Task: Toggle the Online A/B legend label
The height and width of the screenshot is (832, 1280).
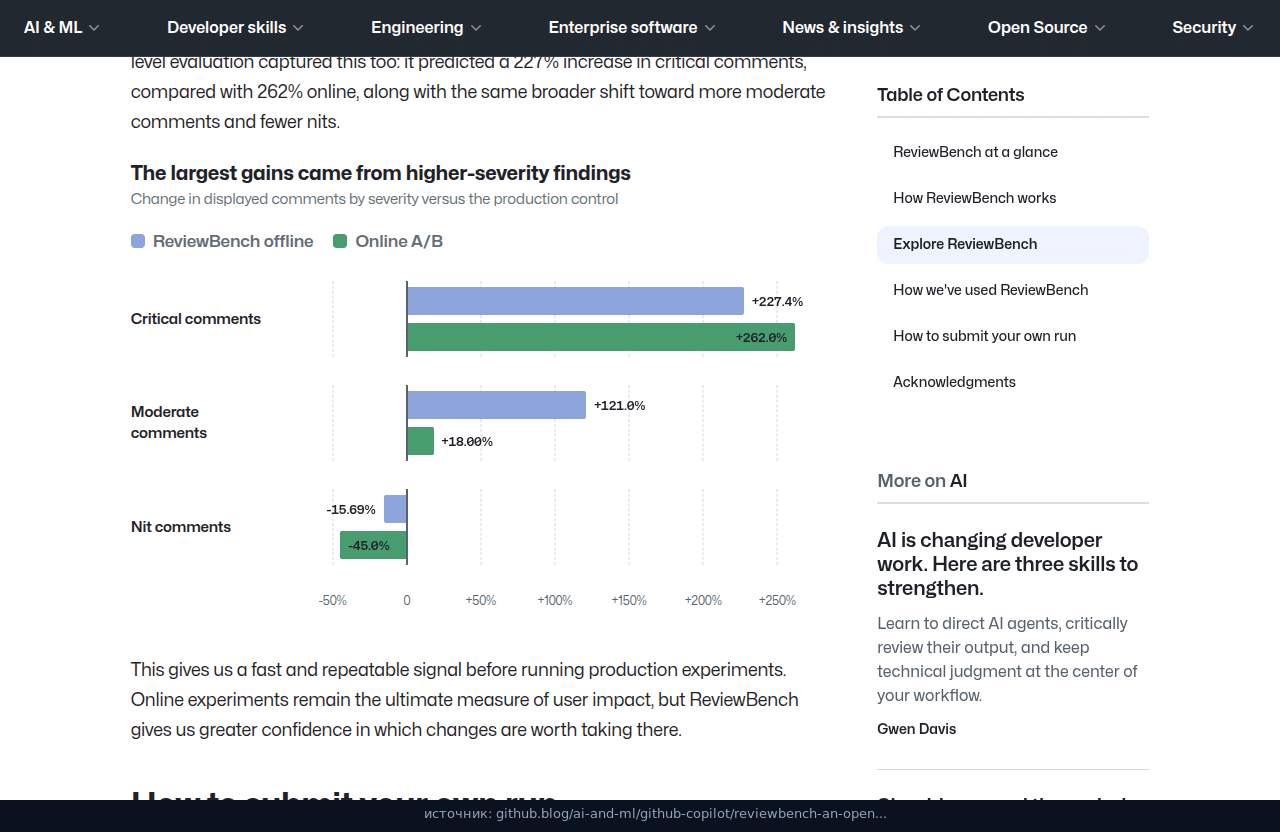Action: [399, 241]
